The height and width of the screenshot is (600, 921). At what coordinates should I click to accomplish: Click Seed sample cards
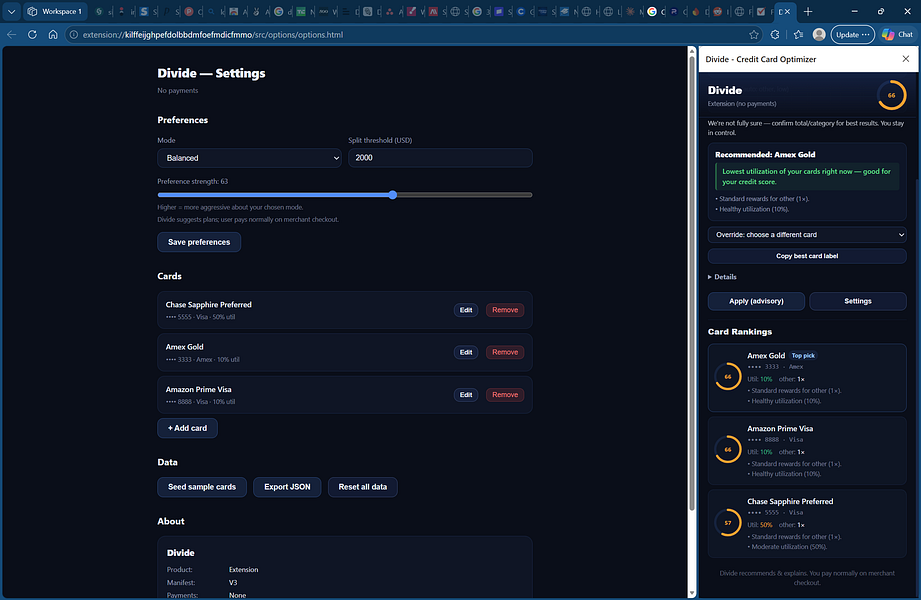pos(201,487)
